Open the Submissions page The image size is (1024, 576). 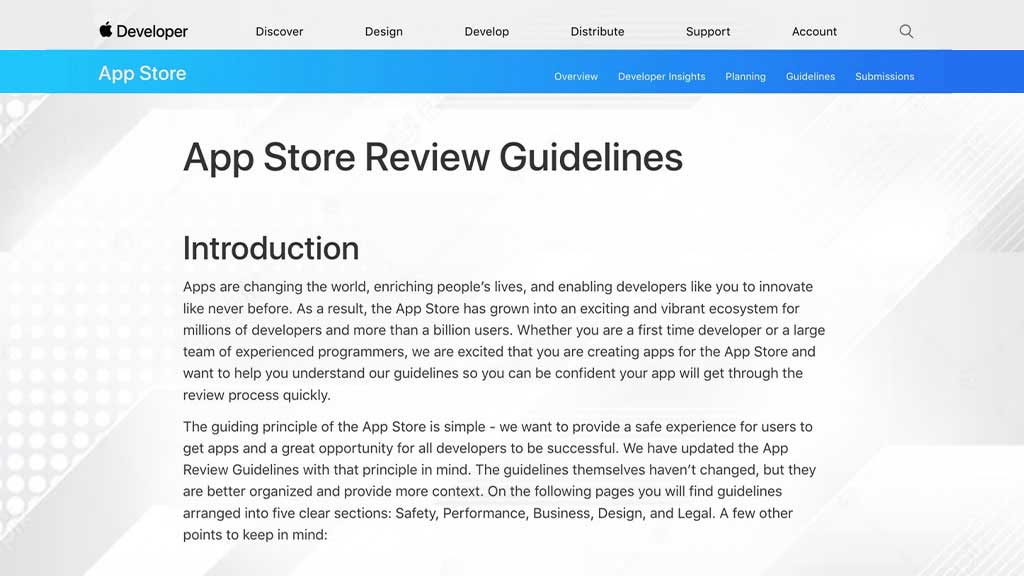[x=884, y=76]
